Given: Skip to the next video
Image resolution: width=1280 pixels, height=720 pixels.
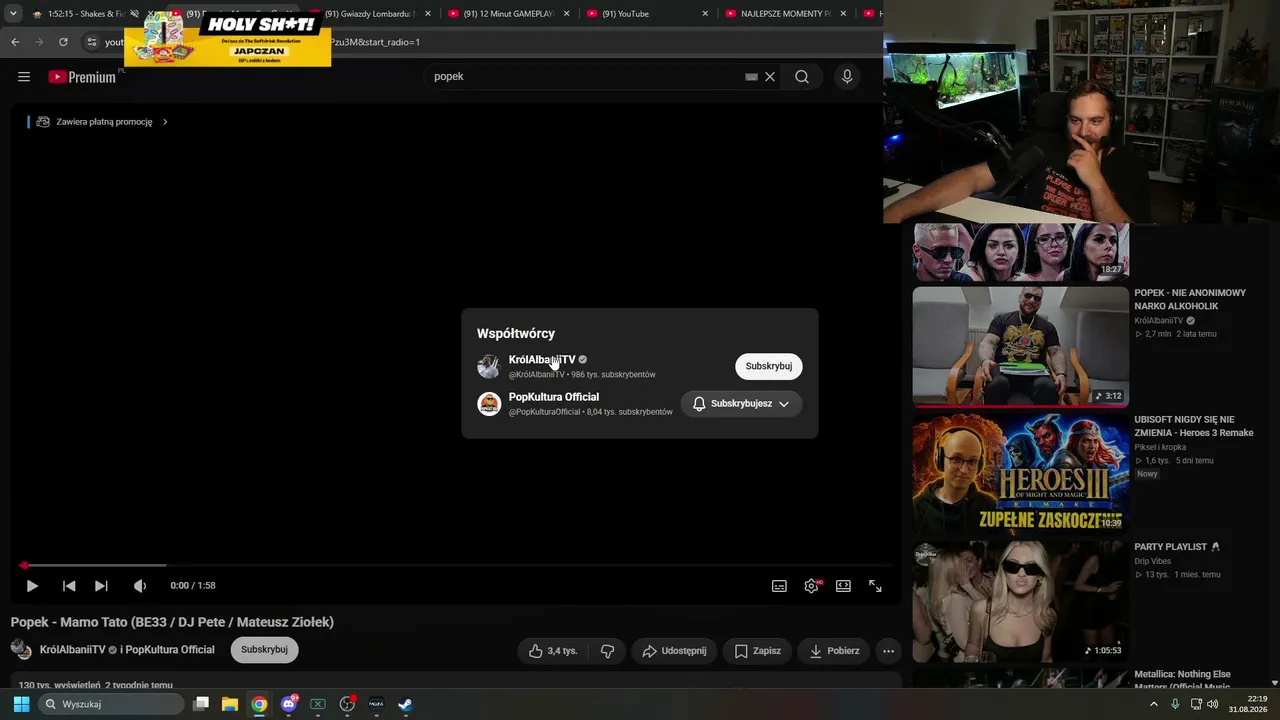Looking at the screenshot, I should (101, 586).
